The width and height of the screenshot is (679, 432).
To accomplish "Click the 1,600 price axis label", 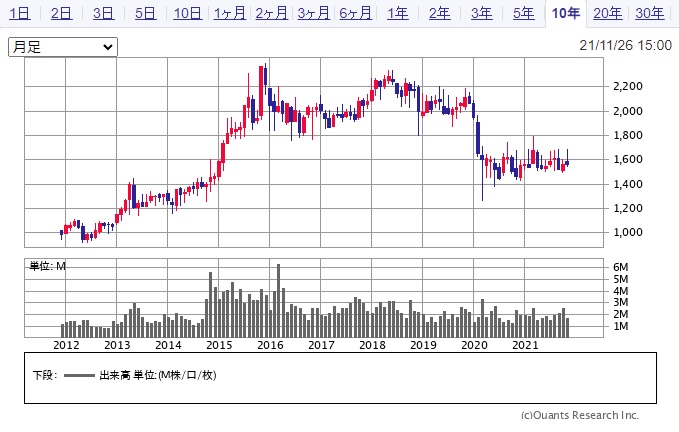I will pyautogui.click(x=627, y=159).
